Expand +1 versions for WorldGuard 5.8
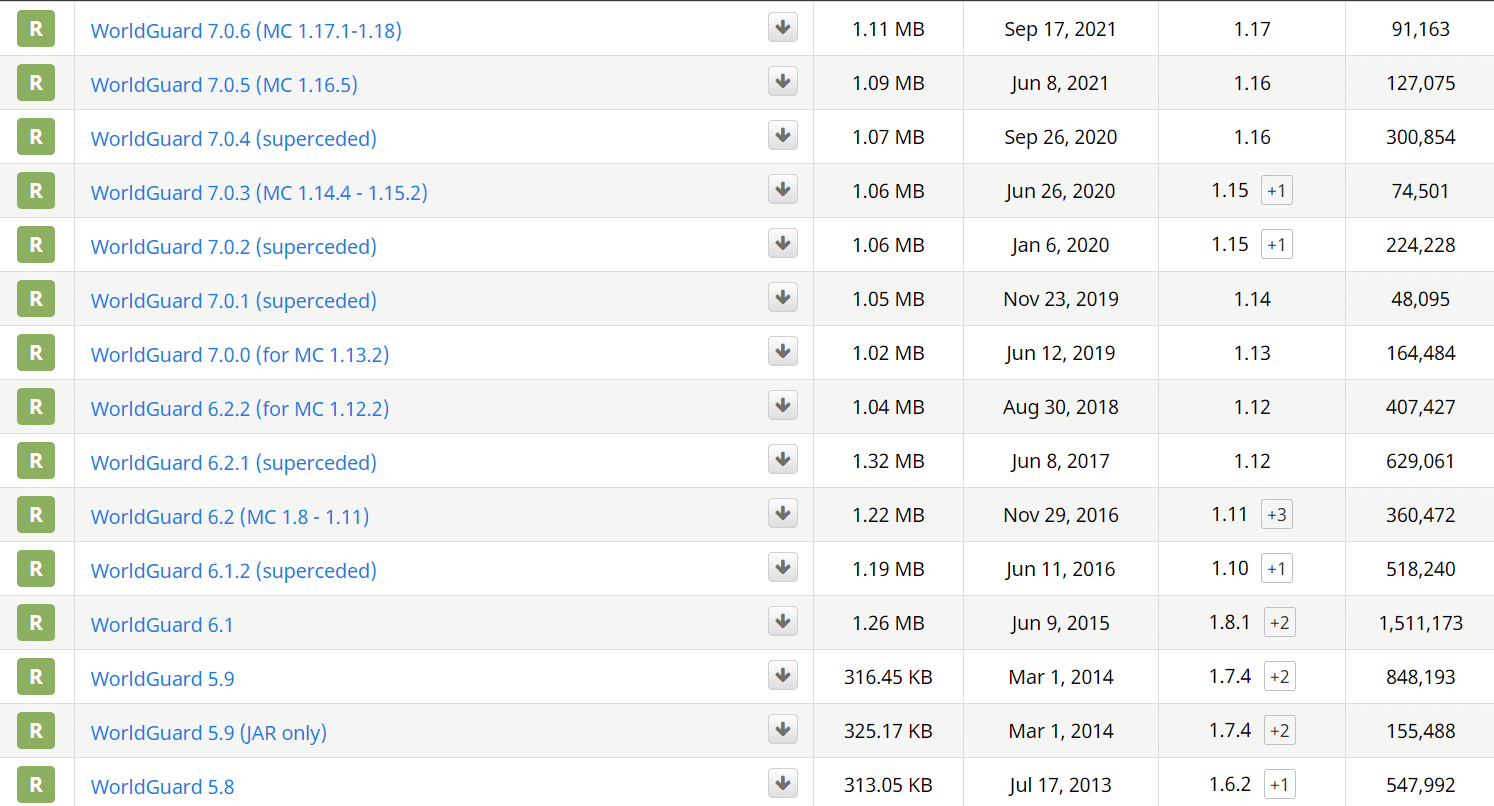The image size is (1494, 806). pos(1279,785)
